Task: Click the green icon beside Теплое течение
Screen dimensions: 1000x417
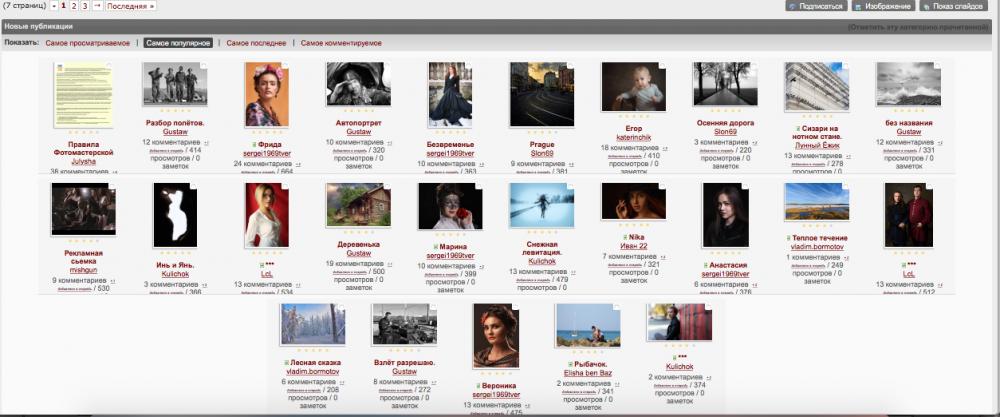Action: point(788,238)
